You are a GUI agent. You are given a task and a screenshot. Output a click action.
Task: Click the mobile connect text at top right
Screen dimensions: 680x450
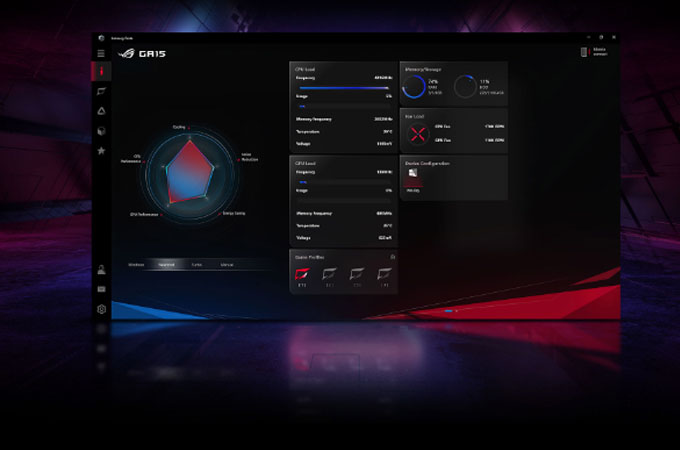[x=600, y=52]
